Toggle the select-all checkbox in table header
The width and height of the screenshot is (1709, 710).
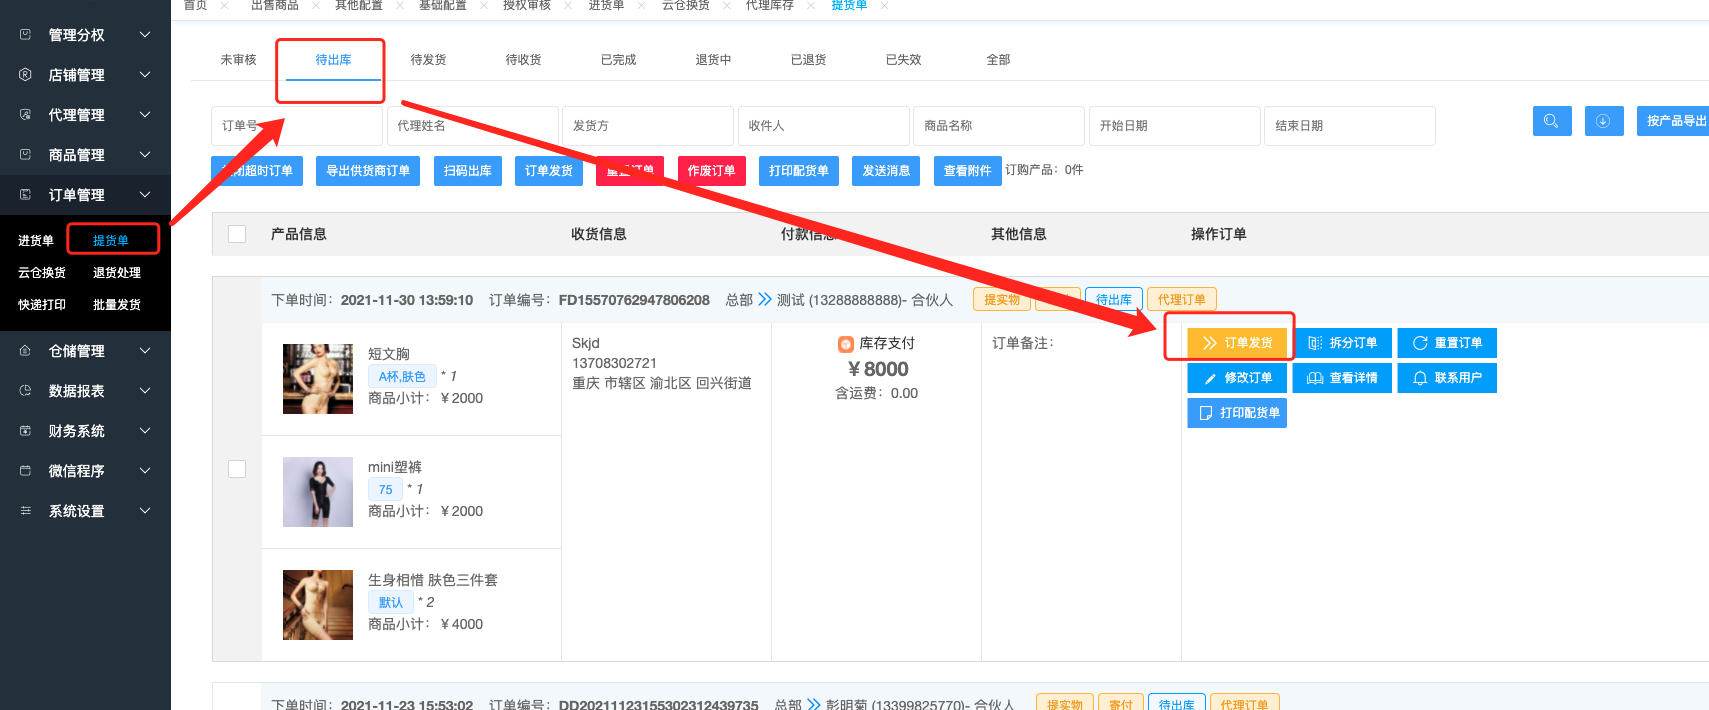point(237,234)
